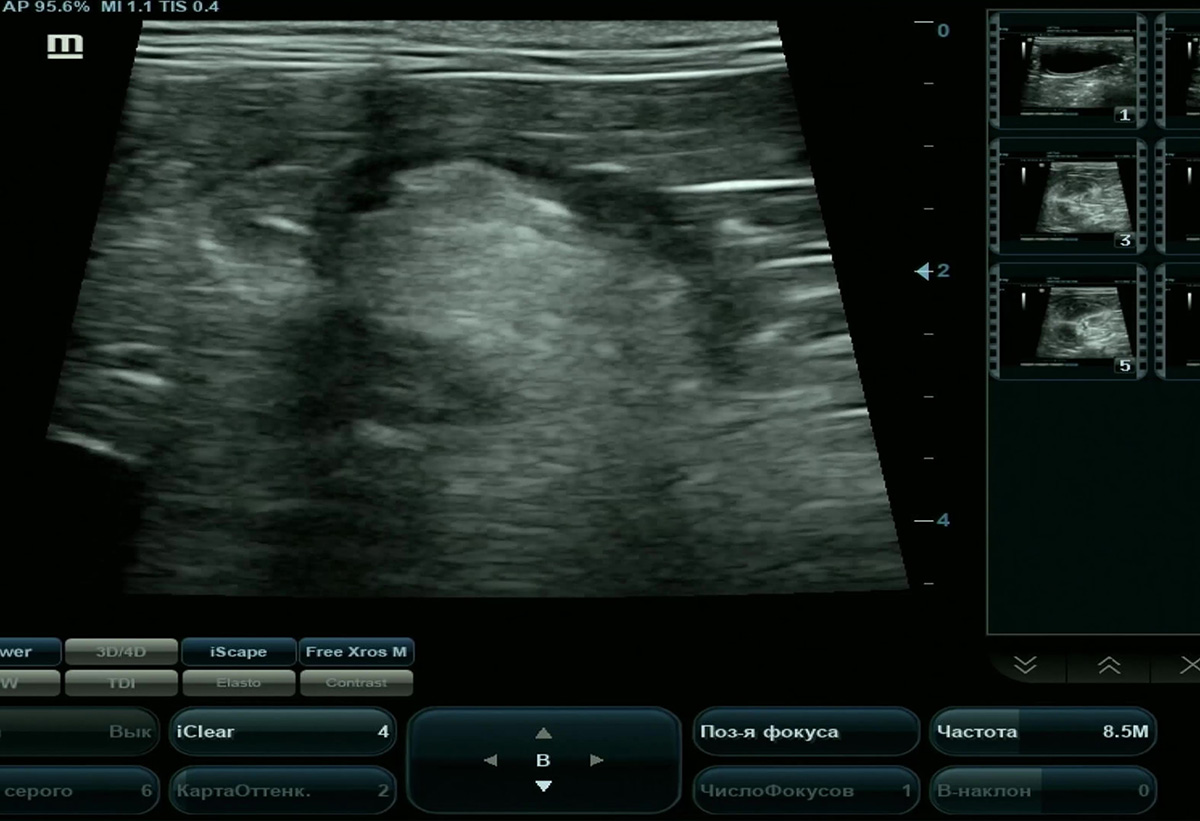
Task: Open cine clip thumbnail number 3
Action: (x=1068, y=196)
